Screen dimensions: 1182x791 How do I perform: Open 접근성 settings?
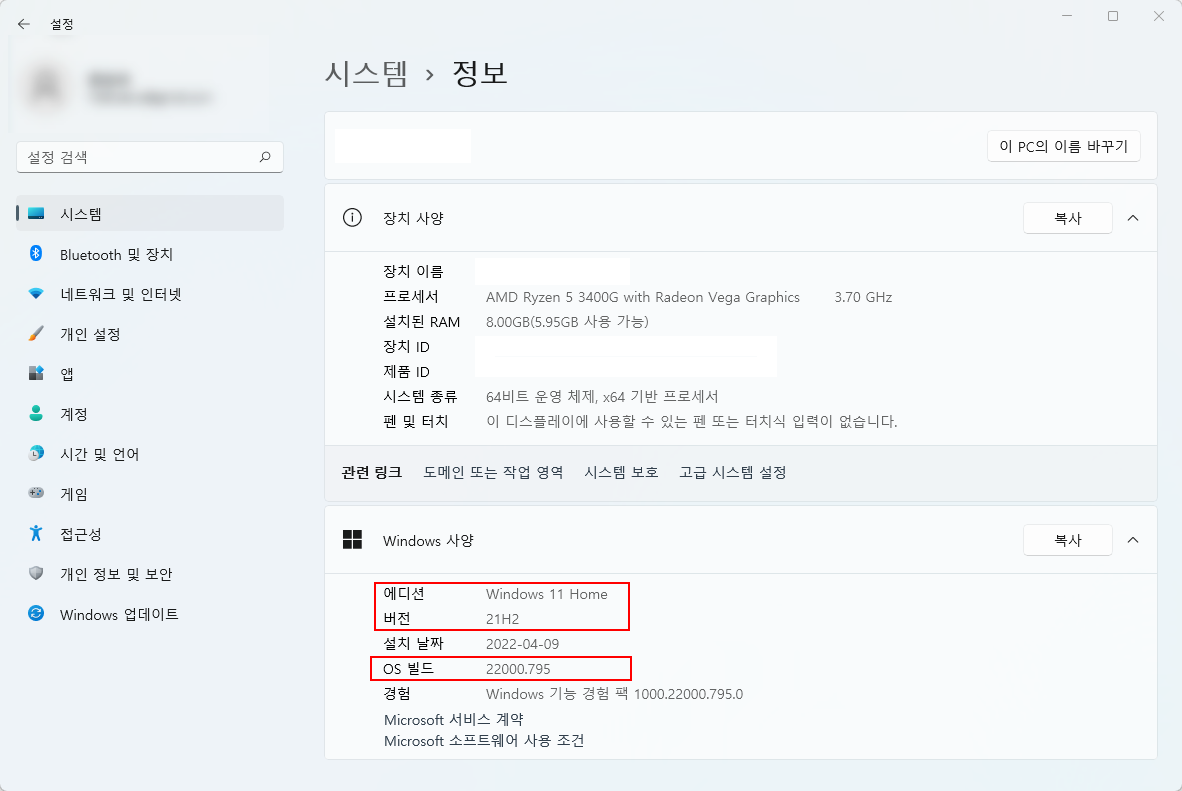click(150, 534)
